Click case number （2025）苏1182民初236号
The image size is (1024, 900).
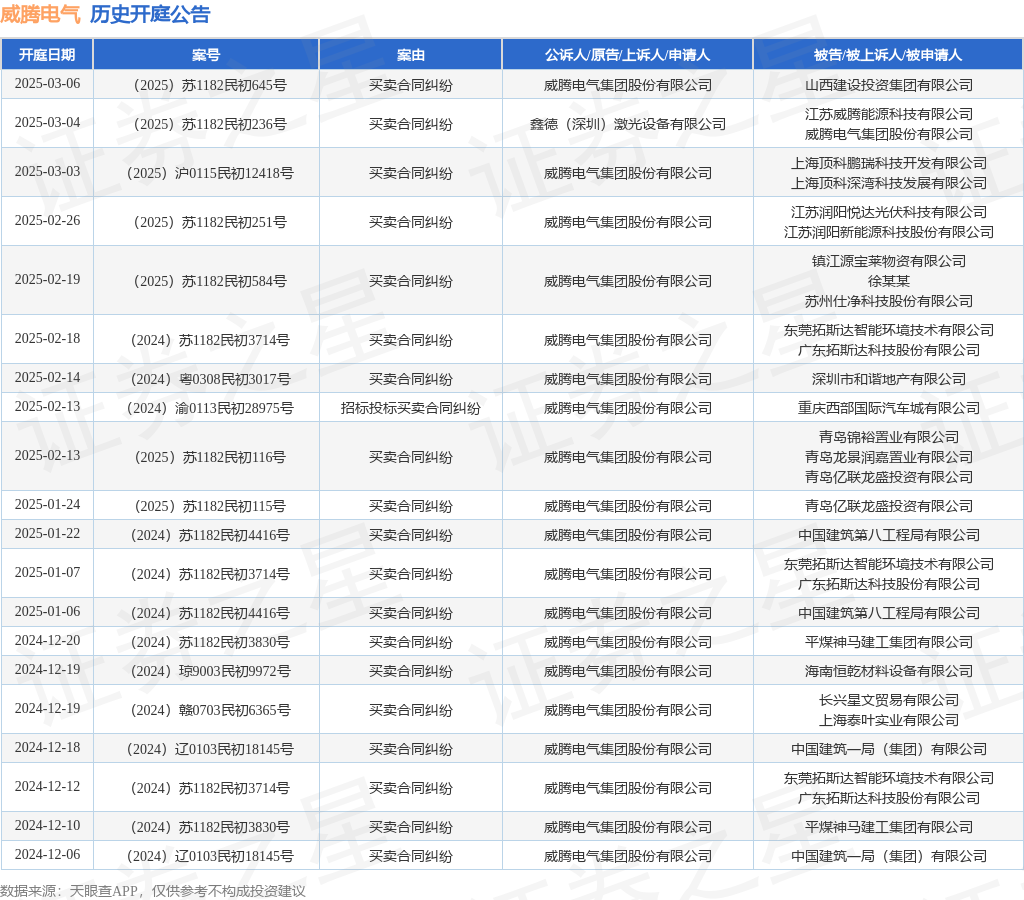[x=206, y=124]
